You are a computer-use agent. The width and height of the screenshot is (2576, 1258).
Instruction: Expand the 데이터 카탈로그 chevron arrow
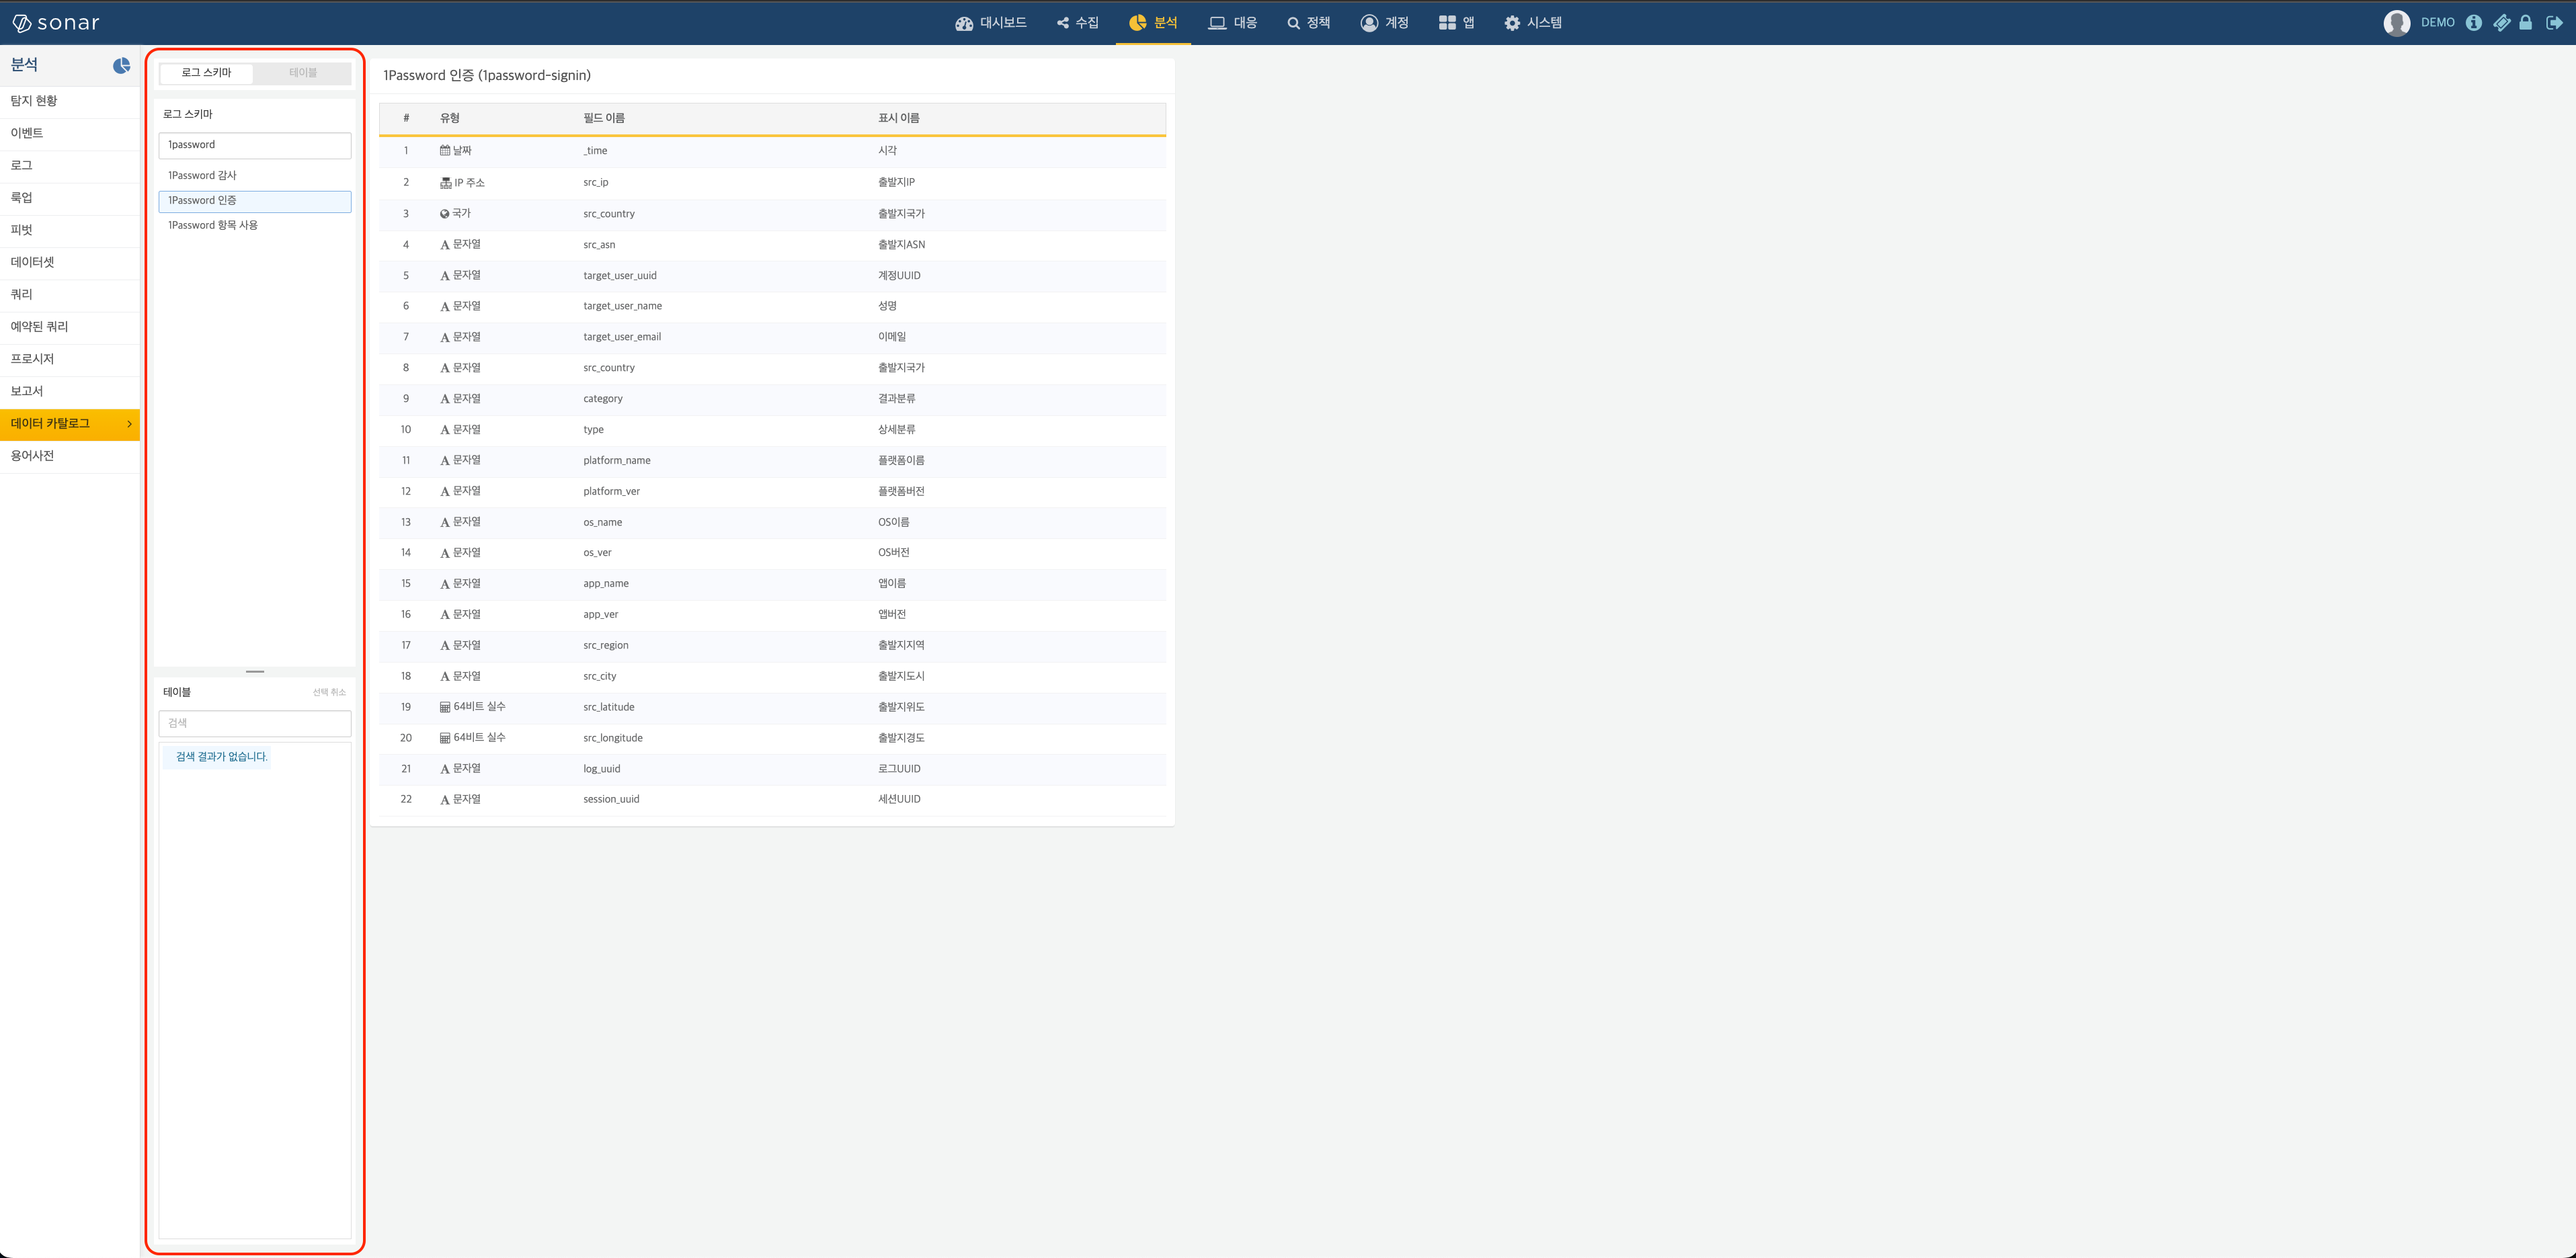point(129,424)
